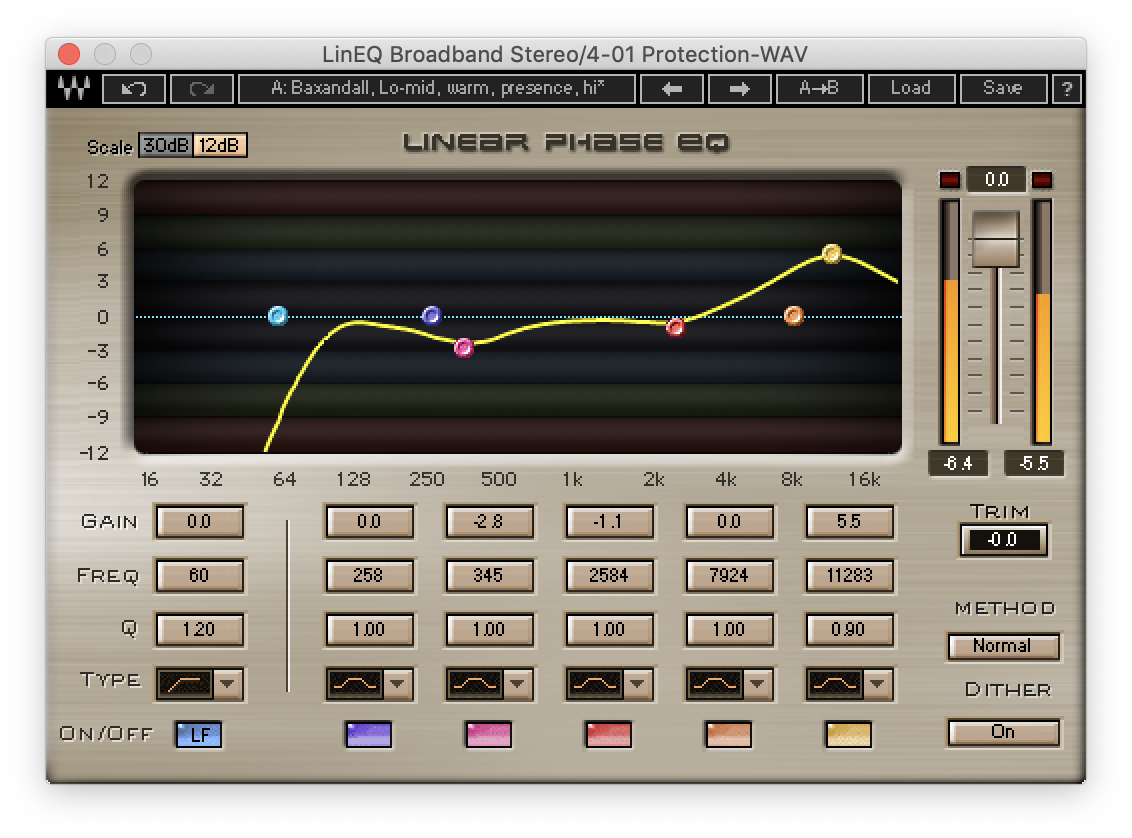Click the Waves logo icon
The image size is (1132, 838).
pyautogui.click(x=74, y=89)
